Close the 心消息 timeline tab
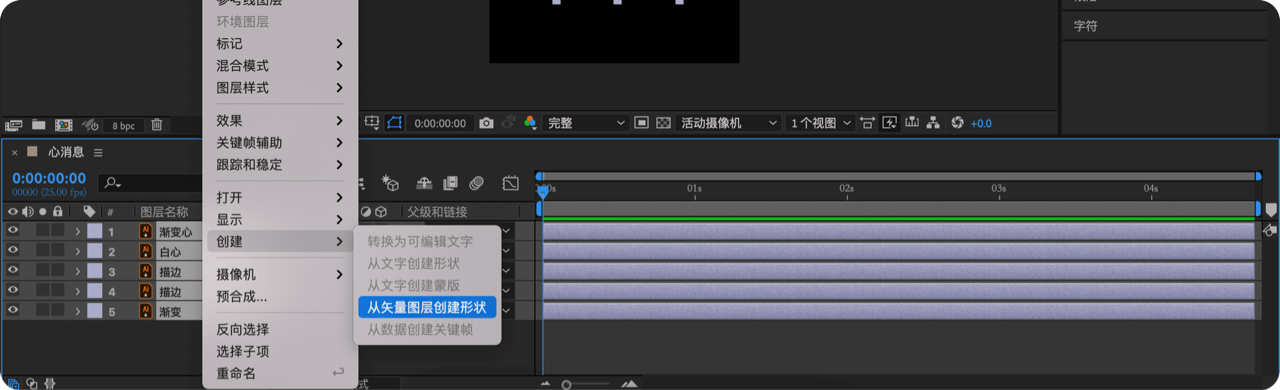This screenshot has width=1280, height=390. pos(14,152)
